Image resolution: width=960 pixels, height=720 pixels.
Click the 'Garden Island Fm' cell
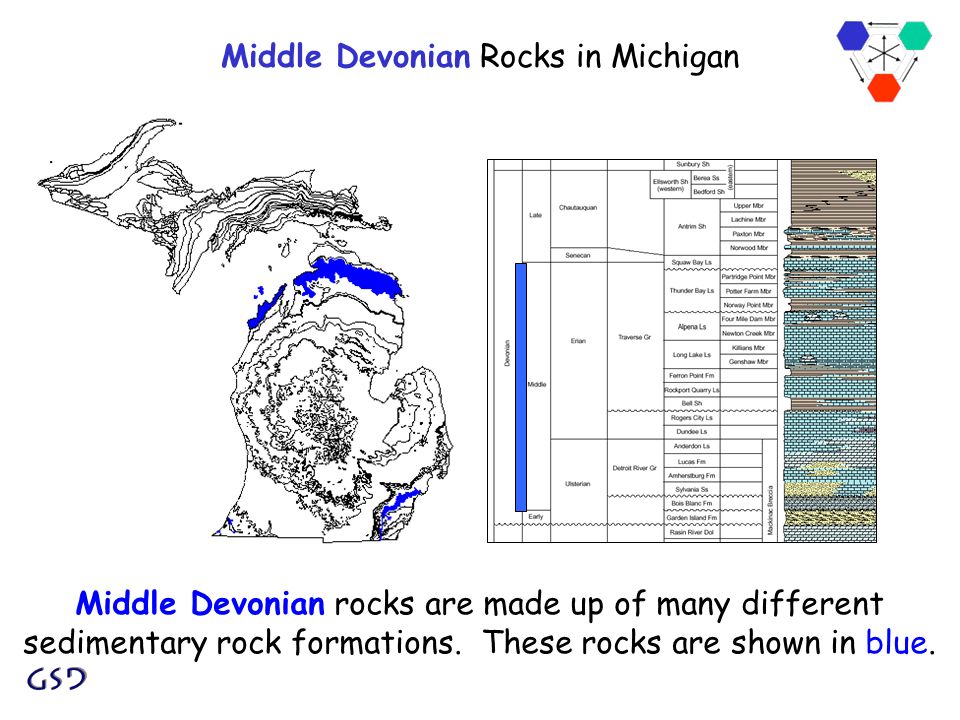(x=692, y=518)
